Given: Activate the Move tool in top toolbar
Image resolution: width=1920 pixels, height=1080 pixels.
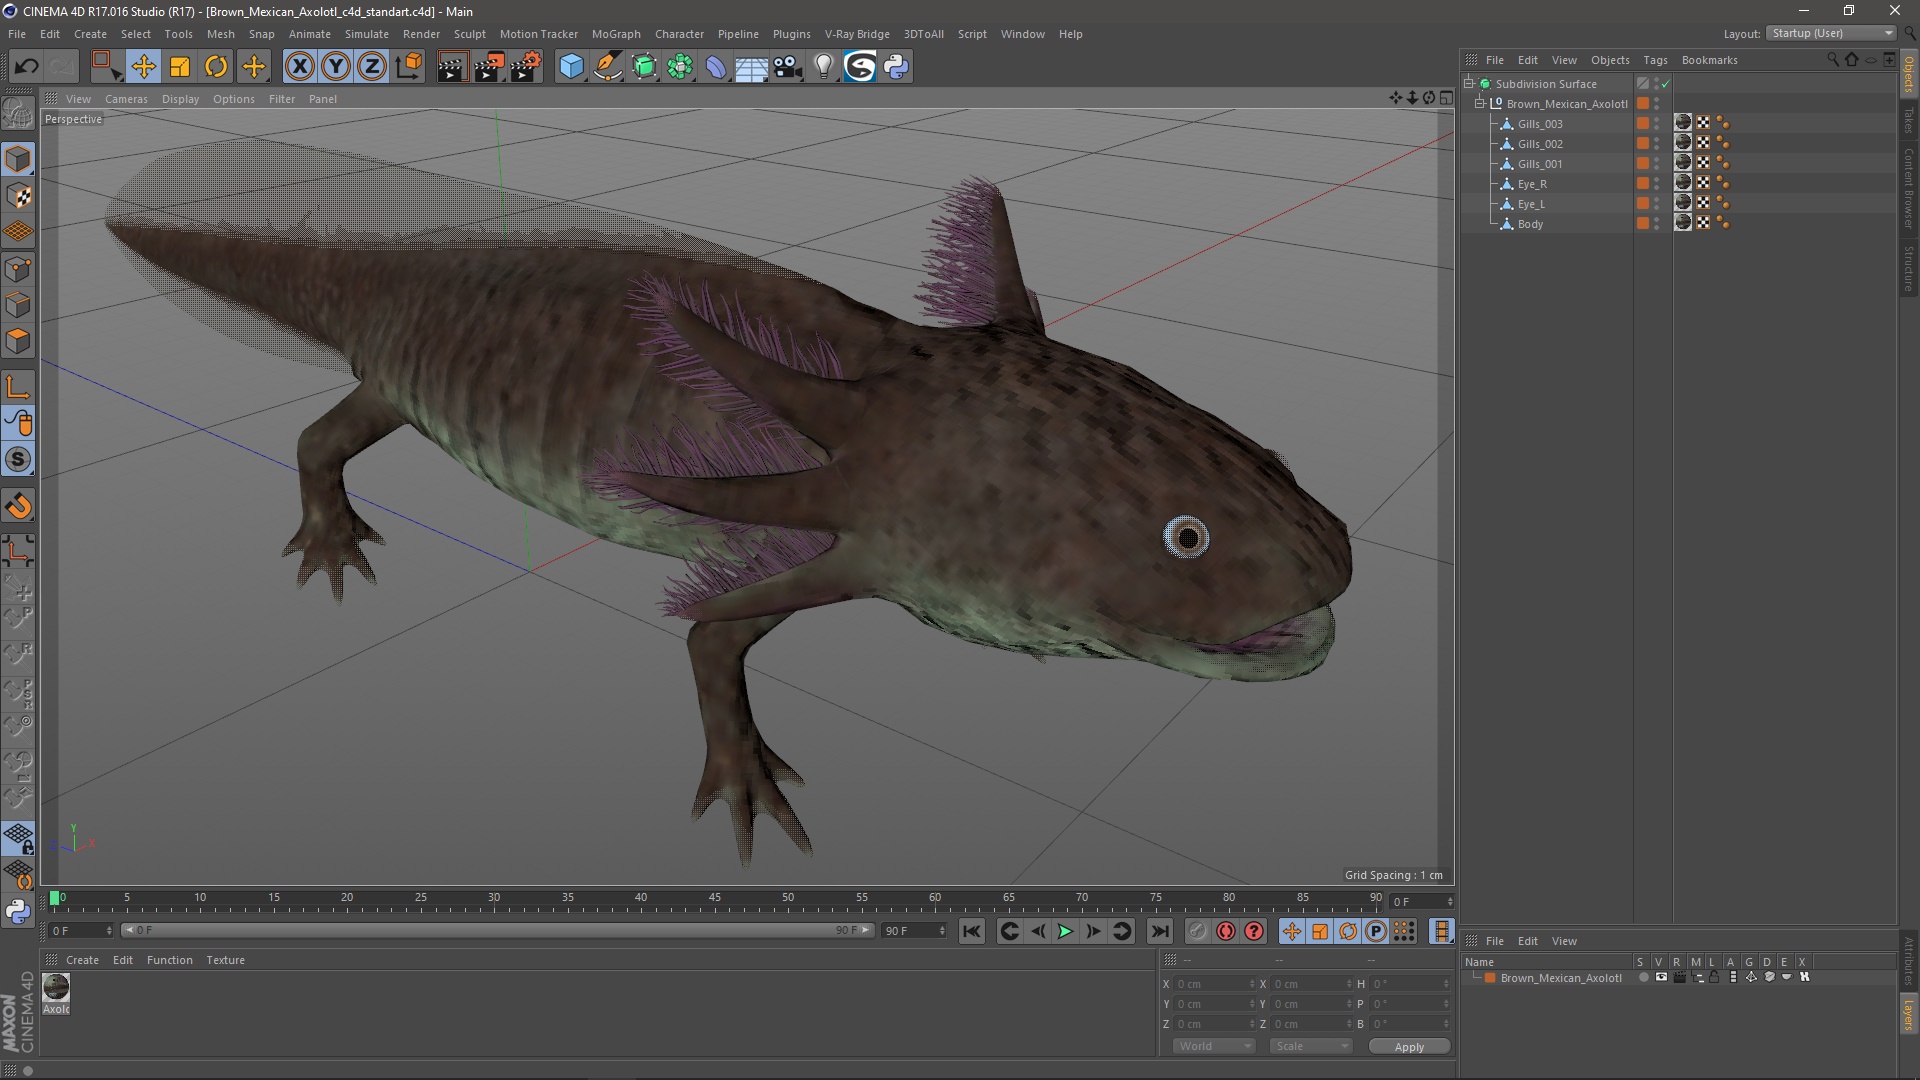Looking at the screenshot, I should [143, 67].
